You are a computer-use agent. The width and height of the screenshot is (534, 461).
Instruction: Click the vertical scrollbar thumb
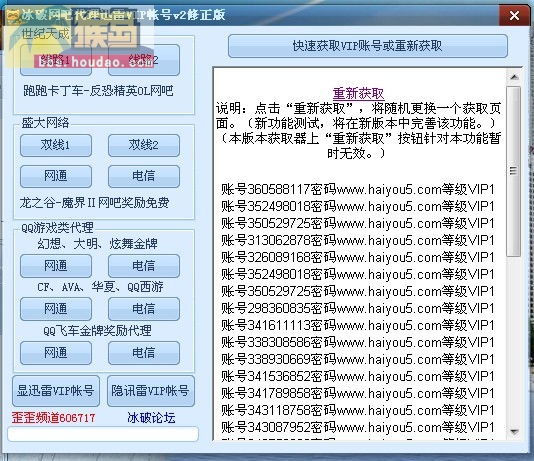(x=514, y=171)
